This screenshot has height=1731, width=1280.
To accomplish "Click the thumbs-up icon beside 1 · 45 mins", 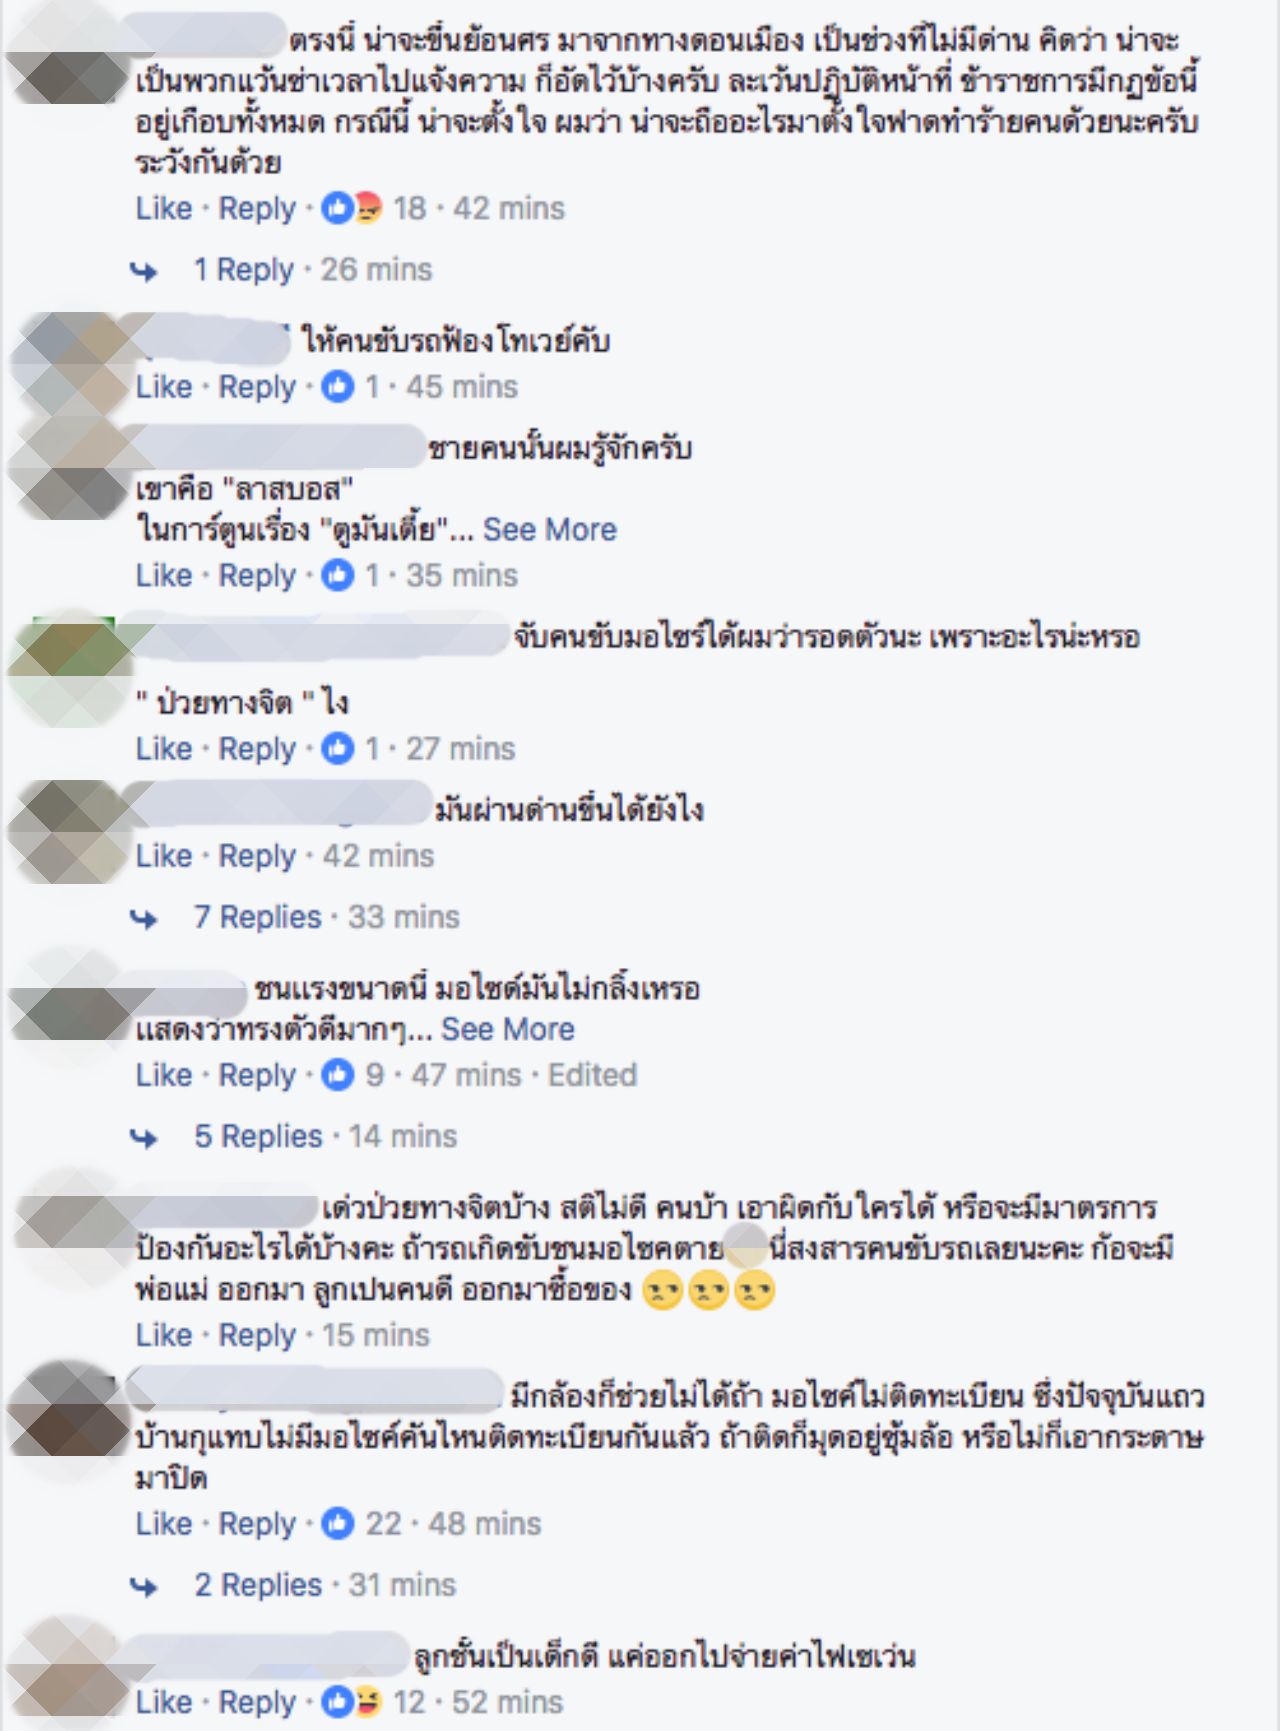I will [338, 387].
